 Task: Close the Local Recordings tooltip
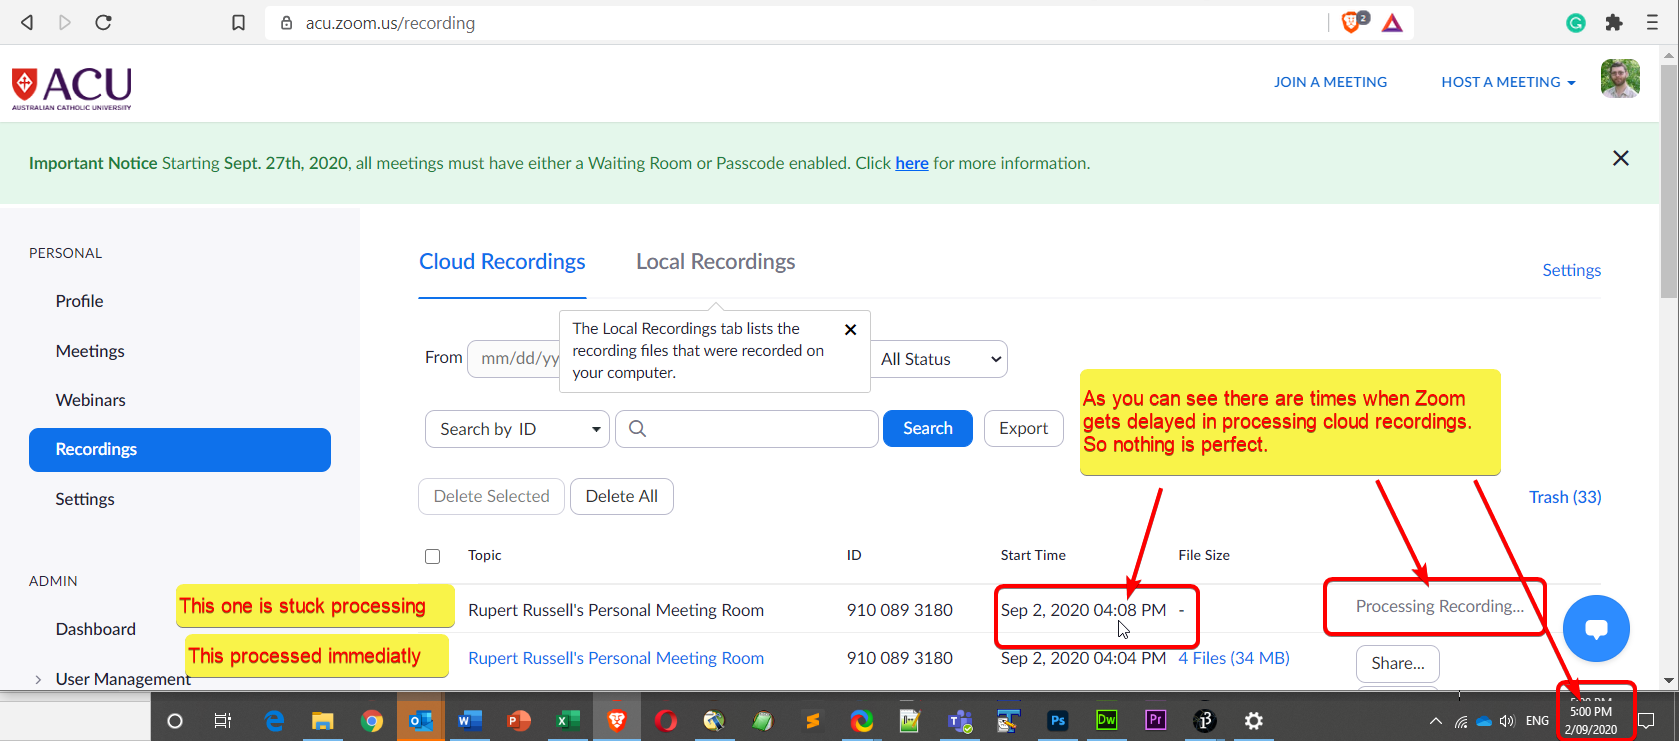pyautogui.click(x=850, y=329)
